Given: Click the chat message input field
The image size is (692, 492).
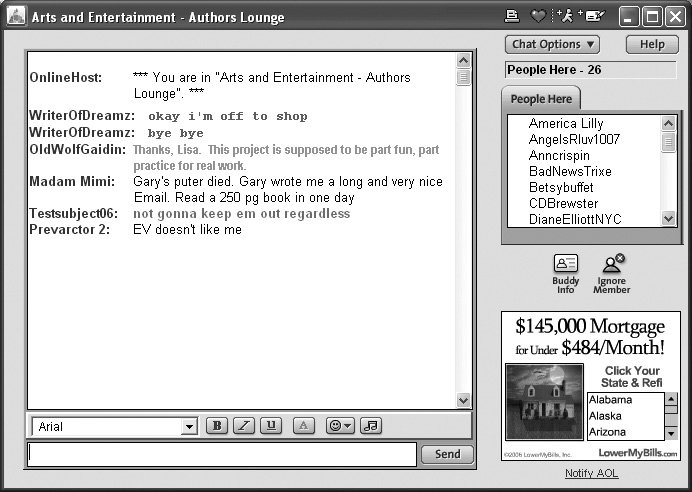Looking at the screenshot, I should coord(221,454).
